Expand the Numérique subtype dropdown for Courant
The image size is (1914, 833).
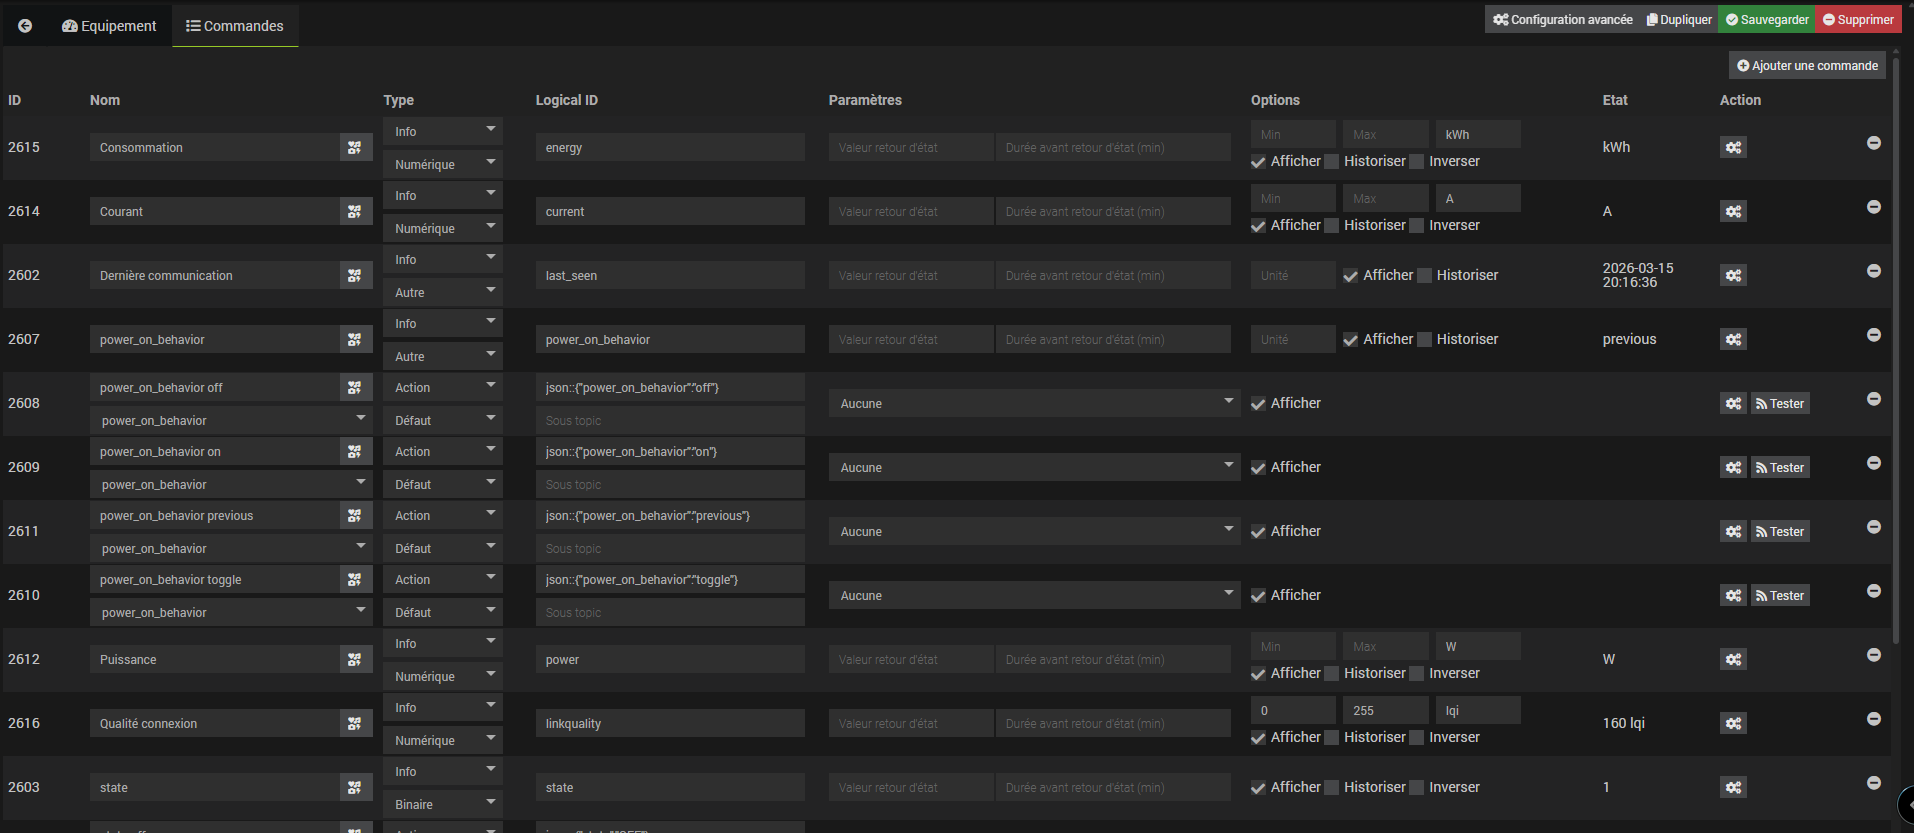(x=442, y=228)
